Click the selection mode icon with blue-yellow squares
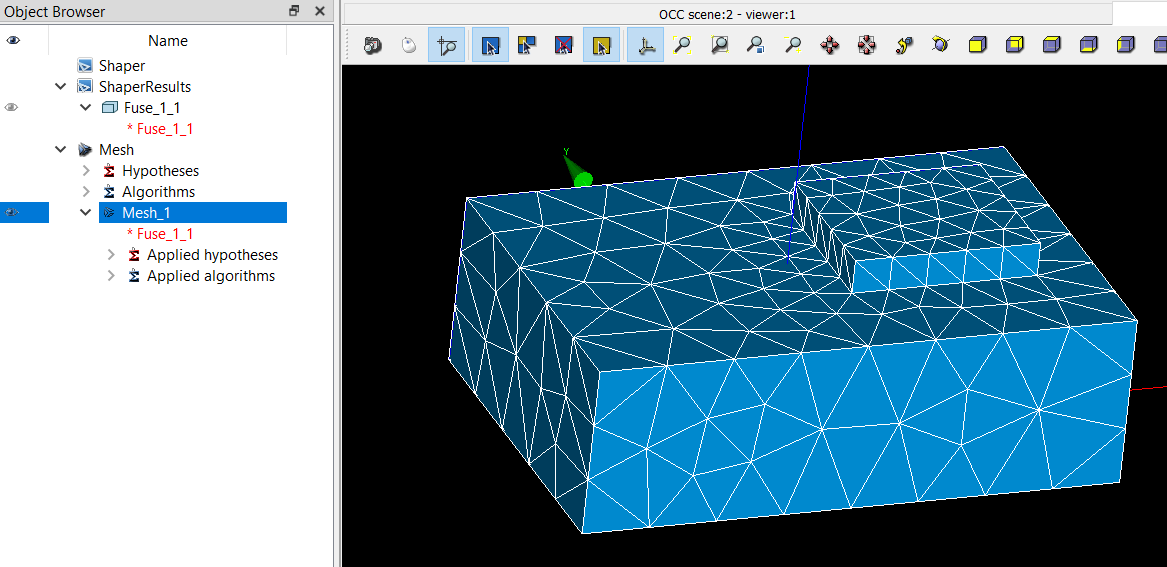This screenshot has height=567, width=1167. click(x=527, y=45)
